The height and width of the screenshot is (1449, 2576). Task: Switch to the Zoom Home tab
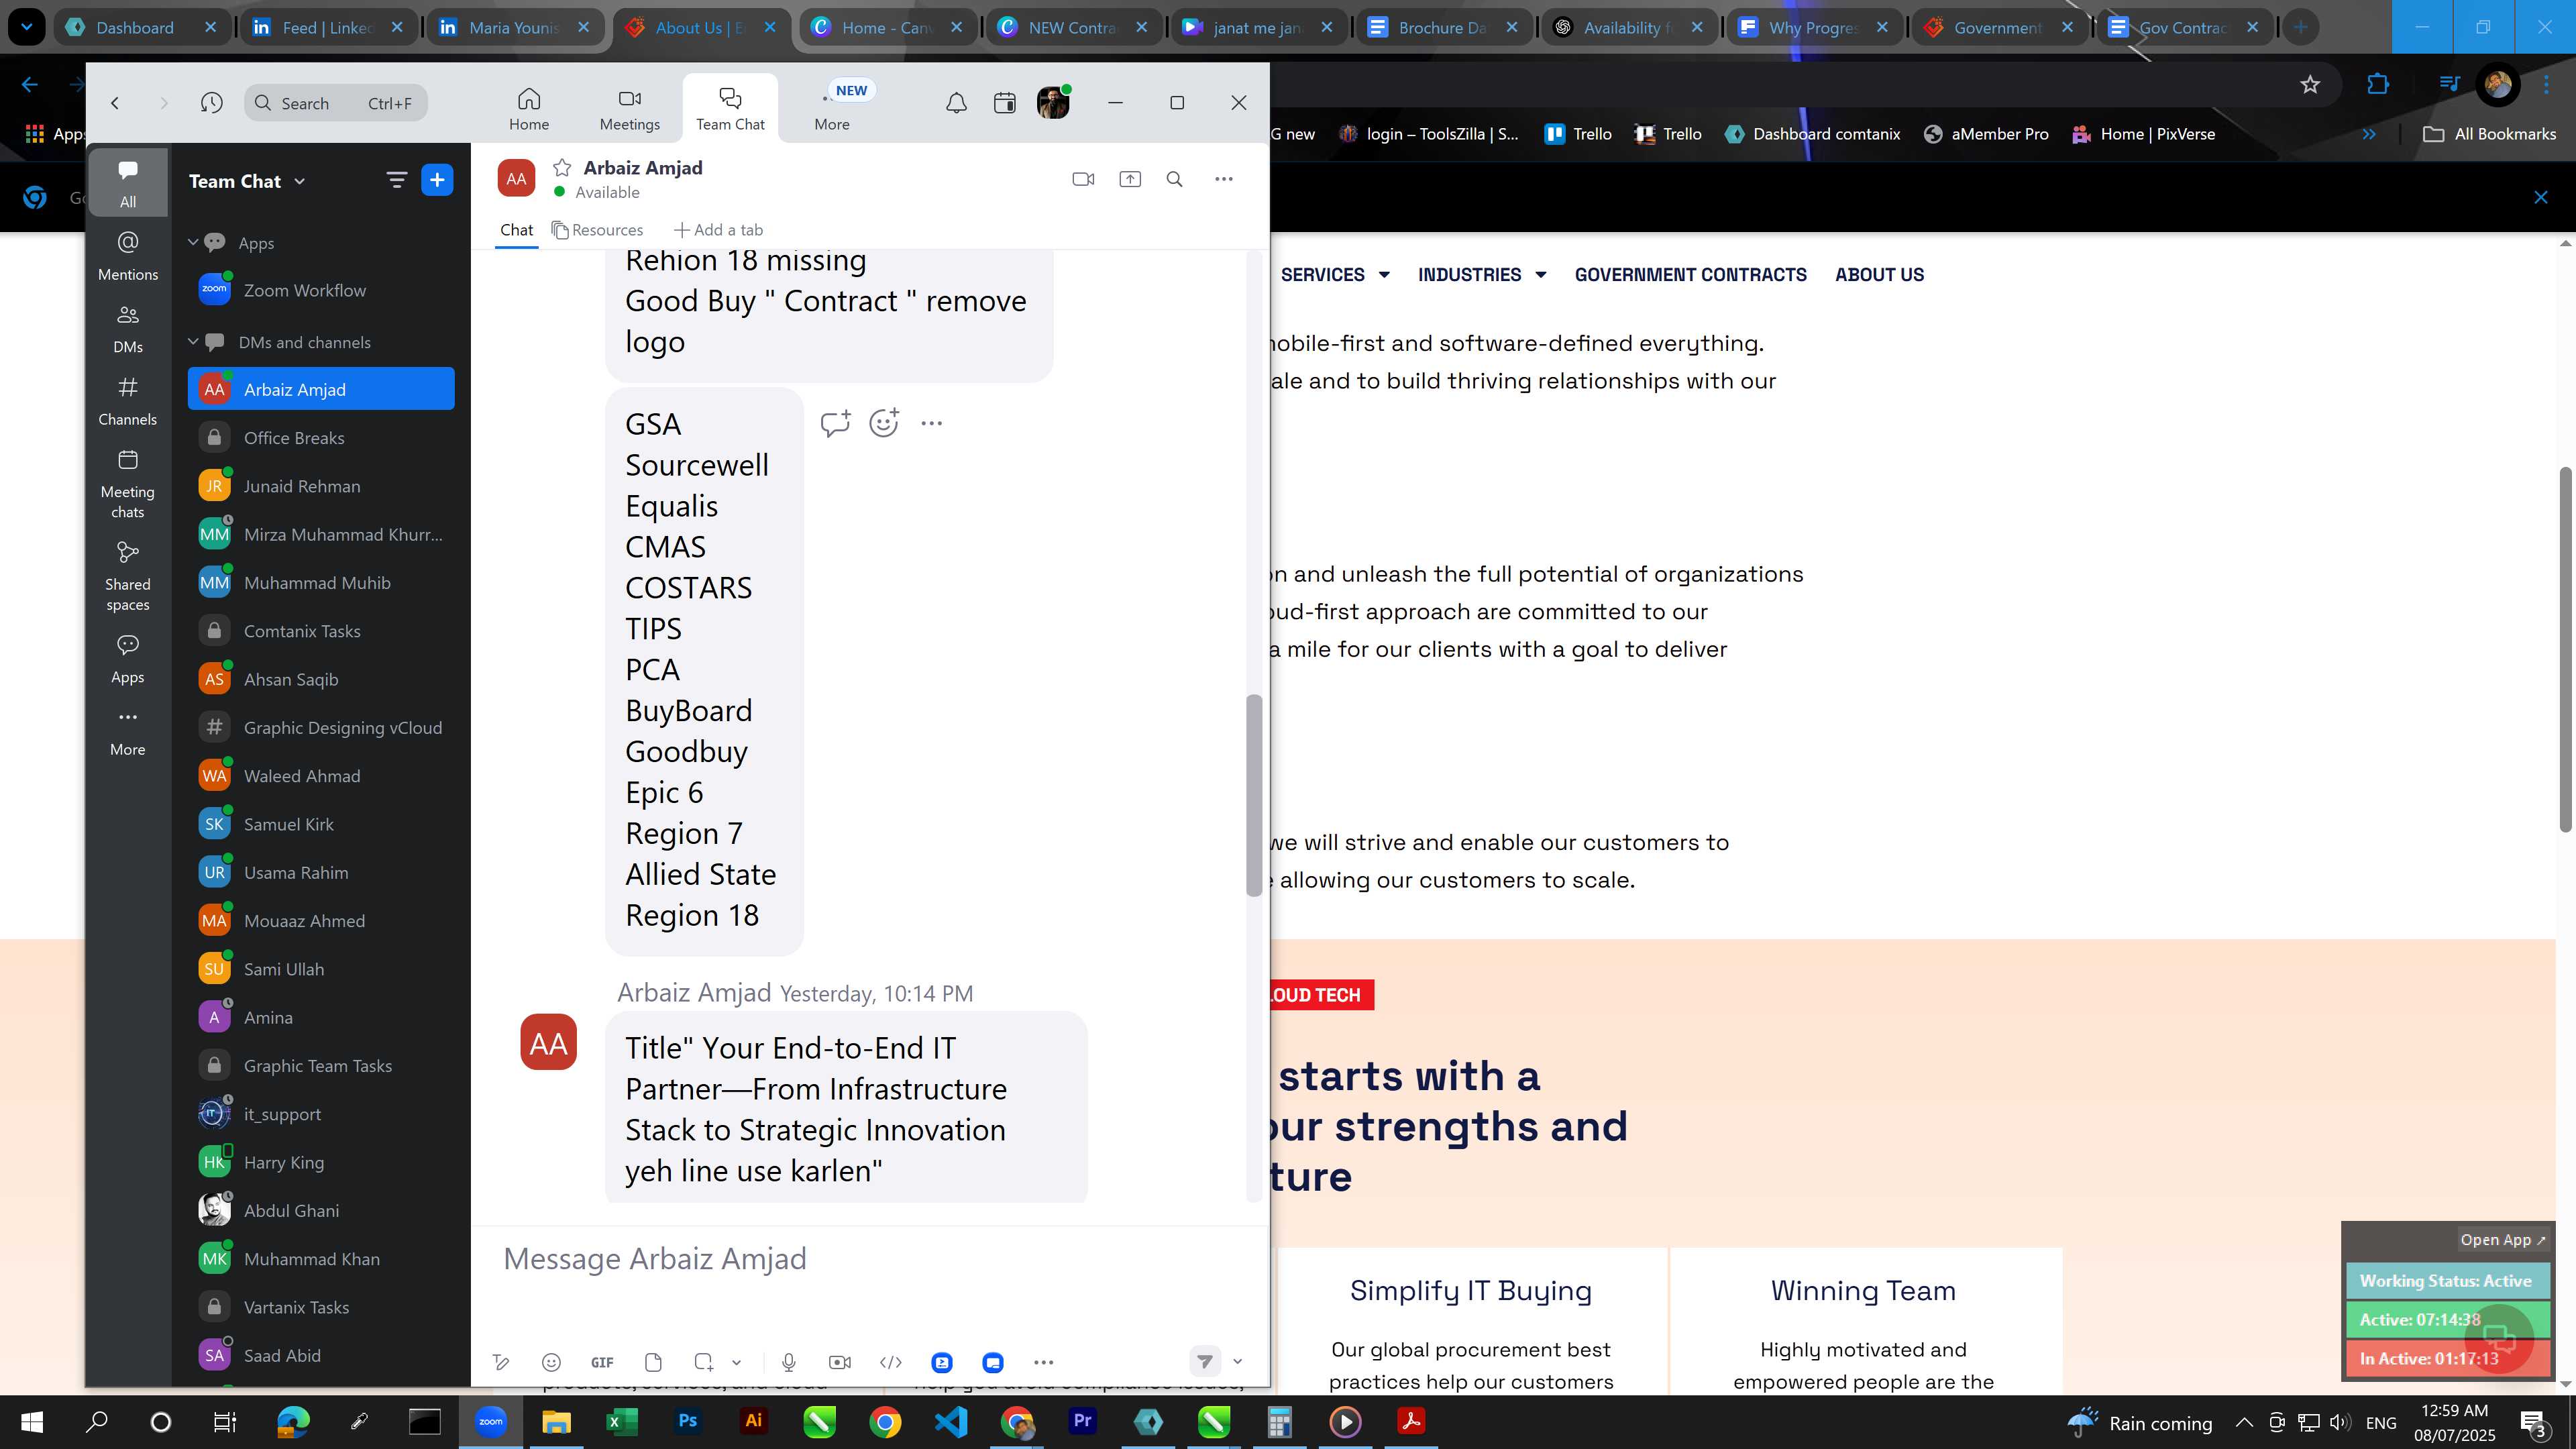[x=529, y=109]
